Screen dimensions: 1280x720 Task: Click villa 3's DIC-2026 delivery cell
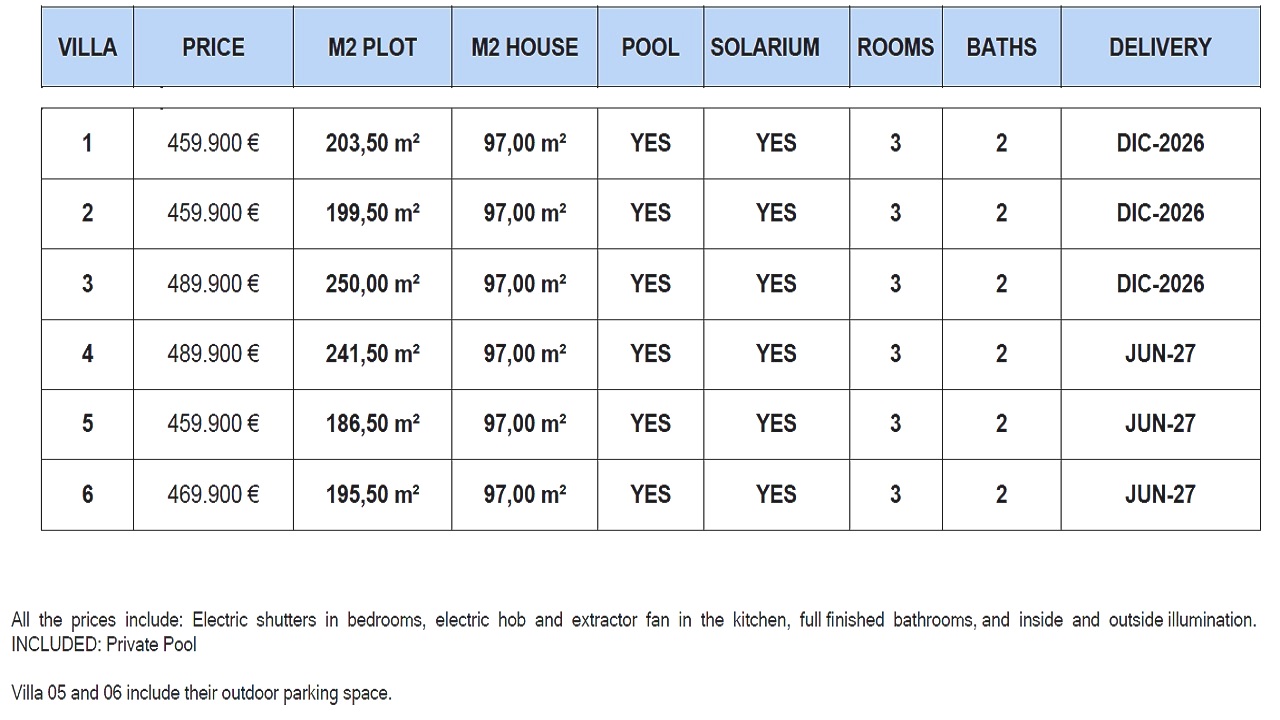point(1160,284)
